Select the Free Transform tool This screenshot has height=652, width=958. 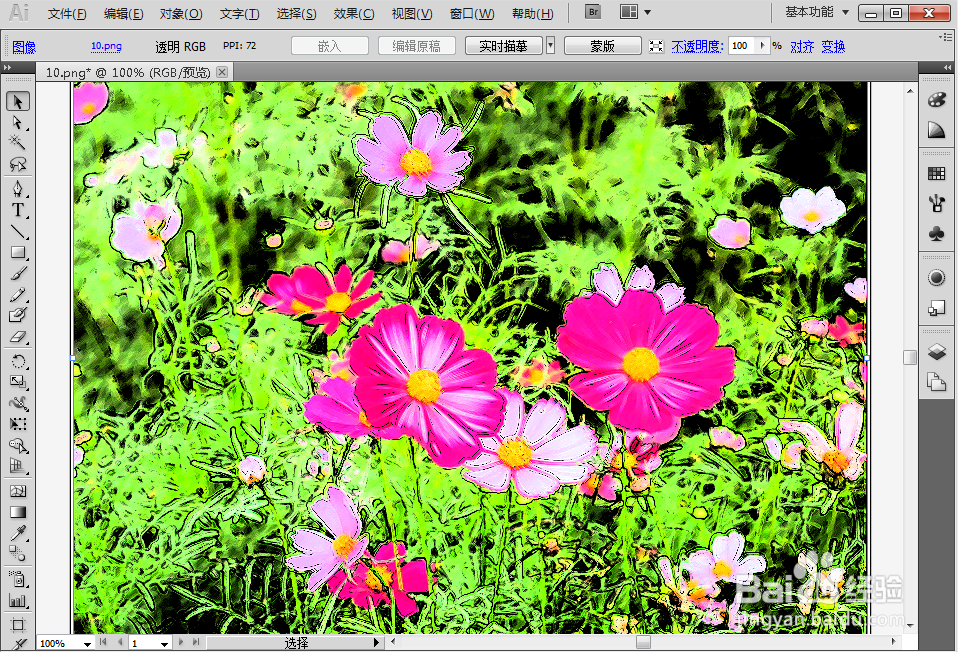tap(18, 424)
